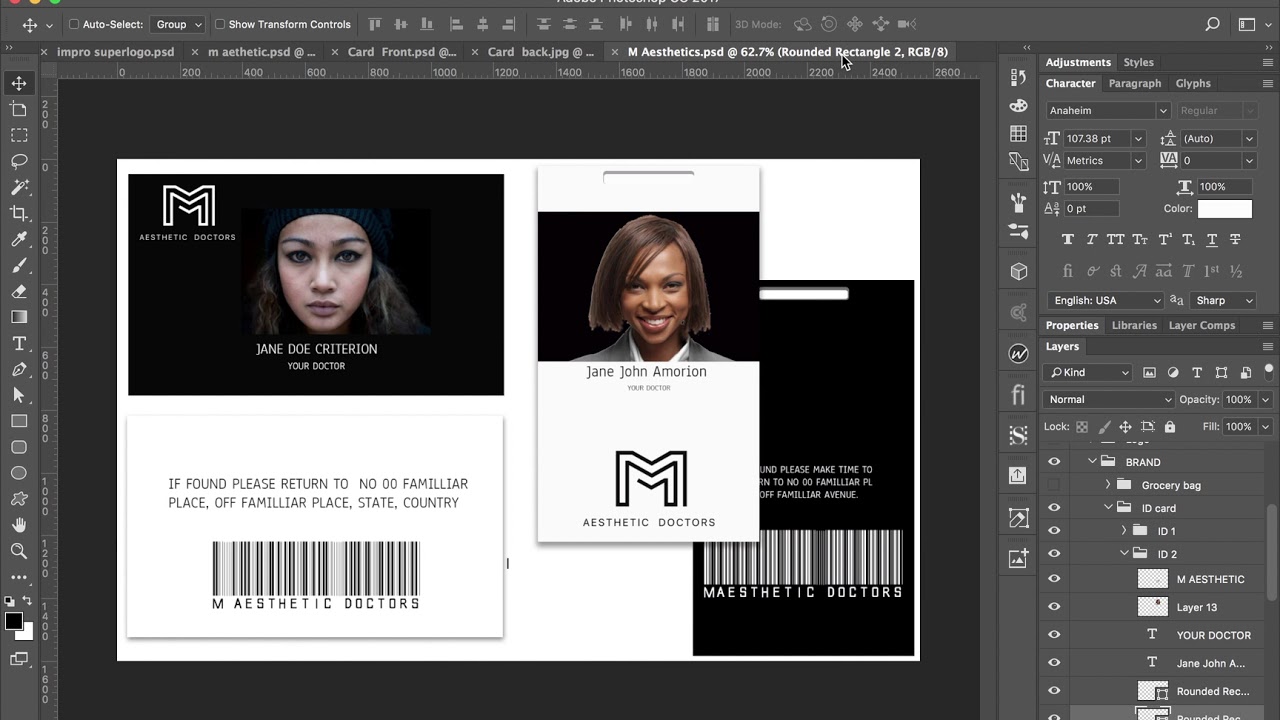Switch to the Styles tab
This screenshot has height=720, width=1280.
tap(1138, 62)
